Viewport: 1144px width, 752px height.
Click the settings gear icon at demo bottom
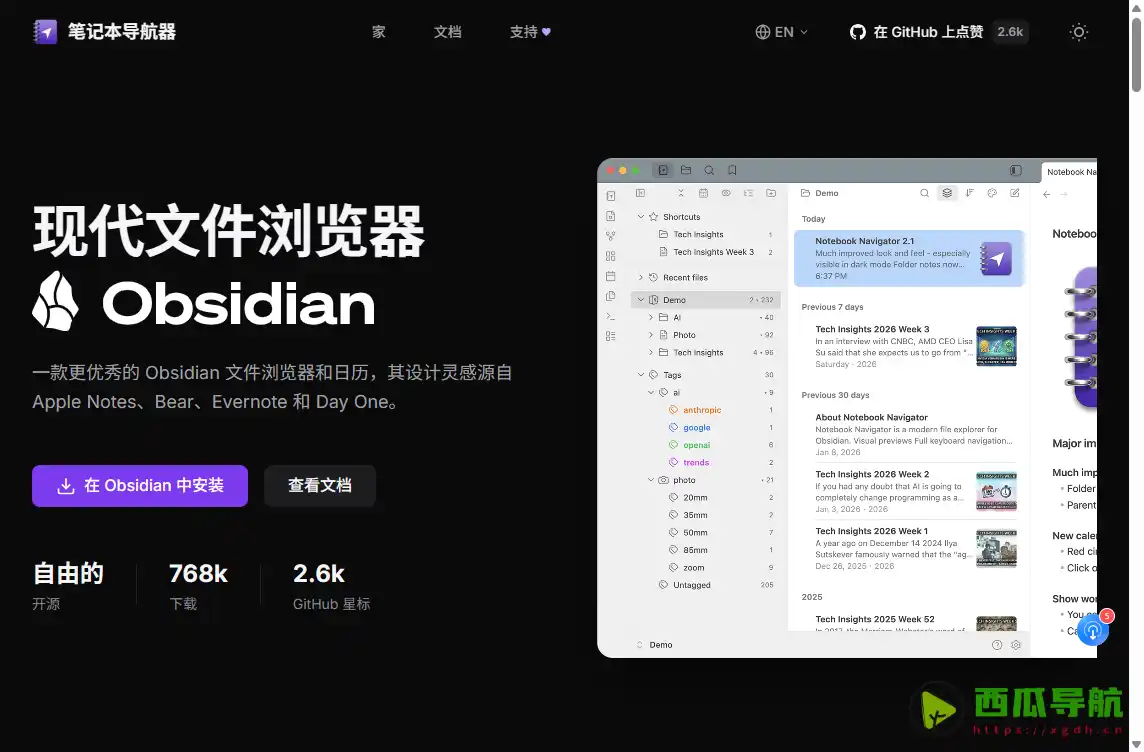pyautogui.click(x=1016, y=645)
